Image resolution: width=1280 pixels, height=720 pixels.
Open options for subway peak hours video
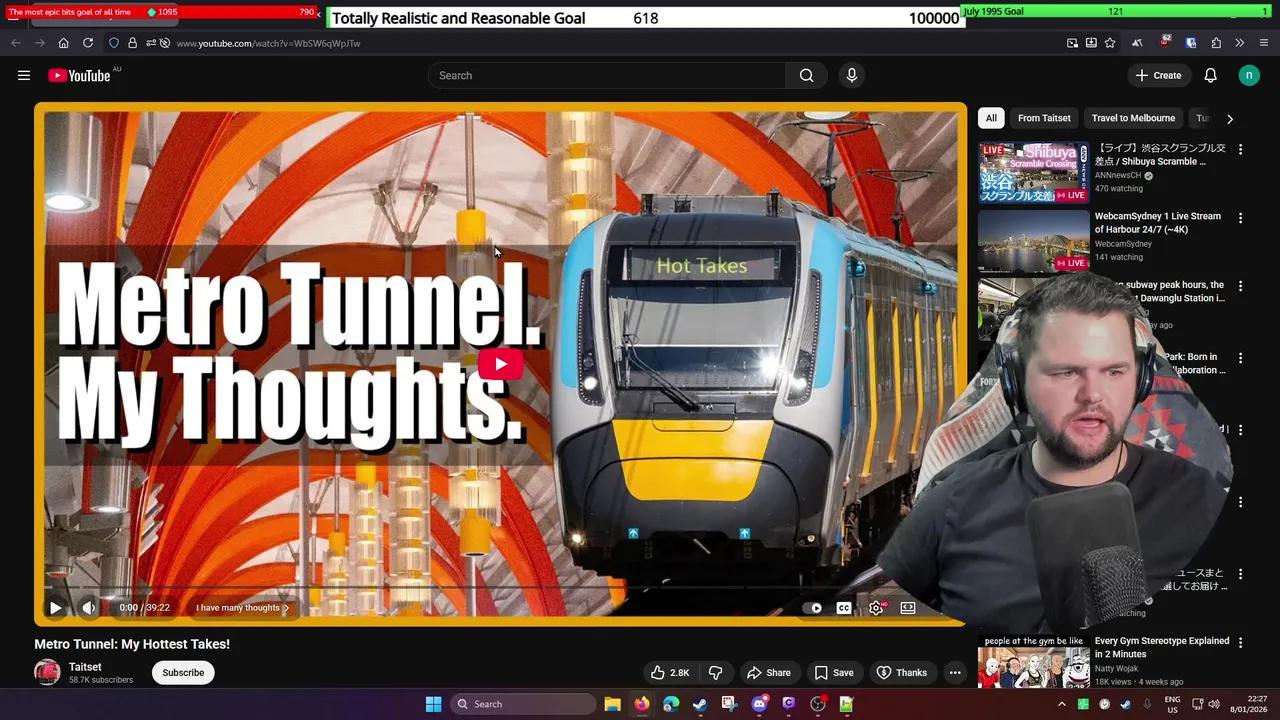(x=1240, y=286)
